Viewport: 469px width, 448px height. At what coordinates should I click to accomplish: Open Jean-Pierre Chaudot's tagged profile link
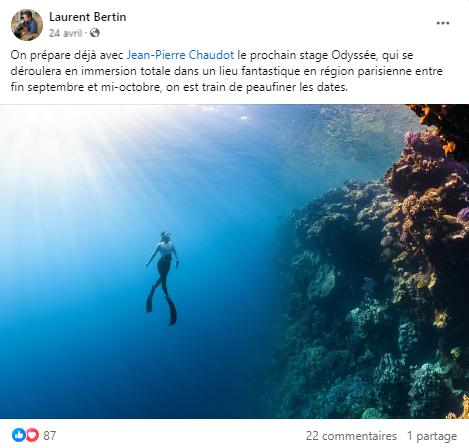tap(180, 55)
